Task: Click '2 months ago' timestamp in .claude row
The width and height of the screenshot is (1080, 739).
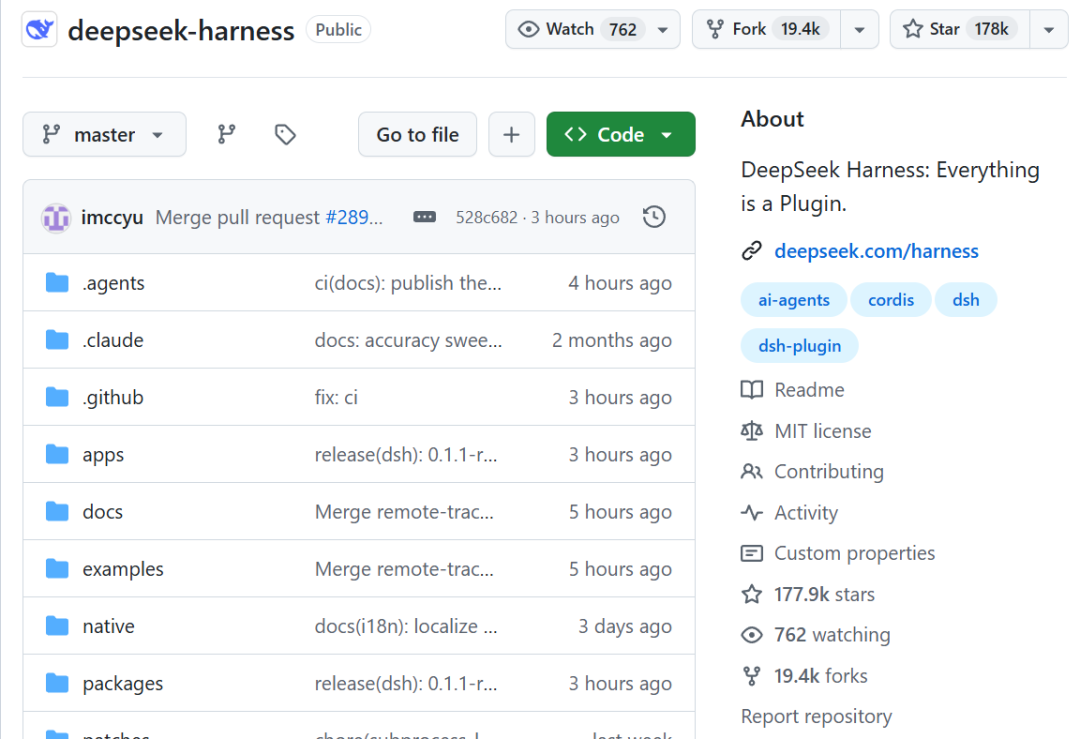Action: coord(612,340)
